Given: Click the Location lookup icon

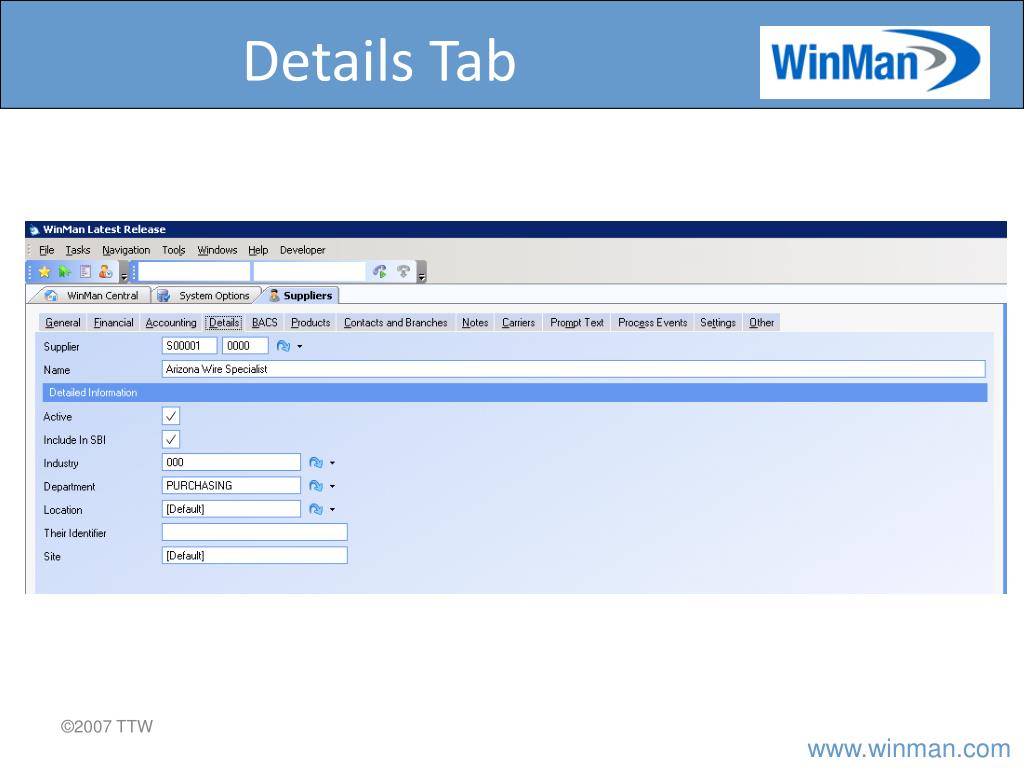Looking at the screenshot, I should 316,509.
